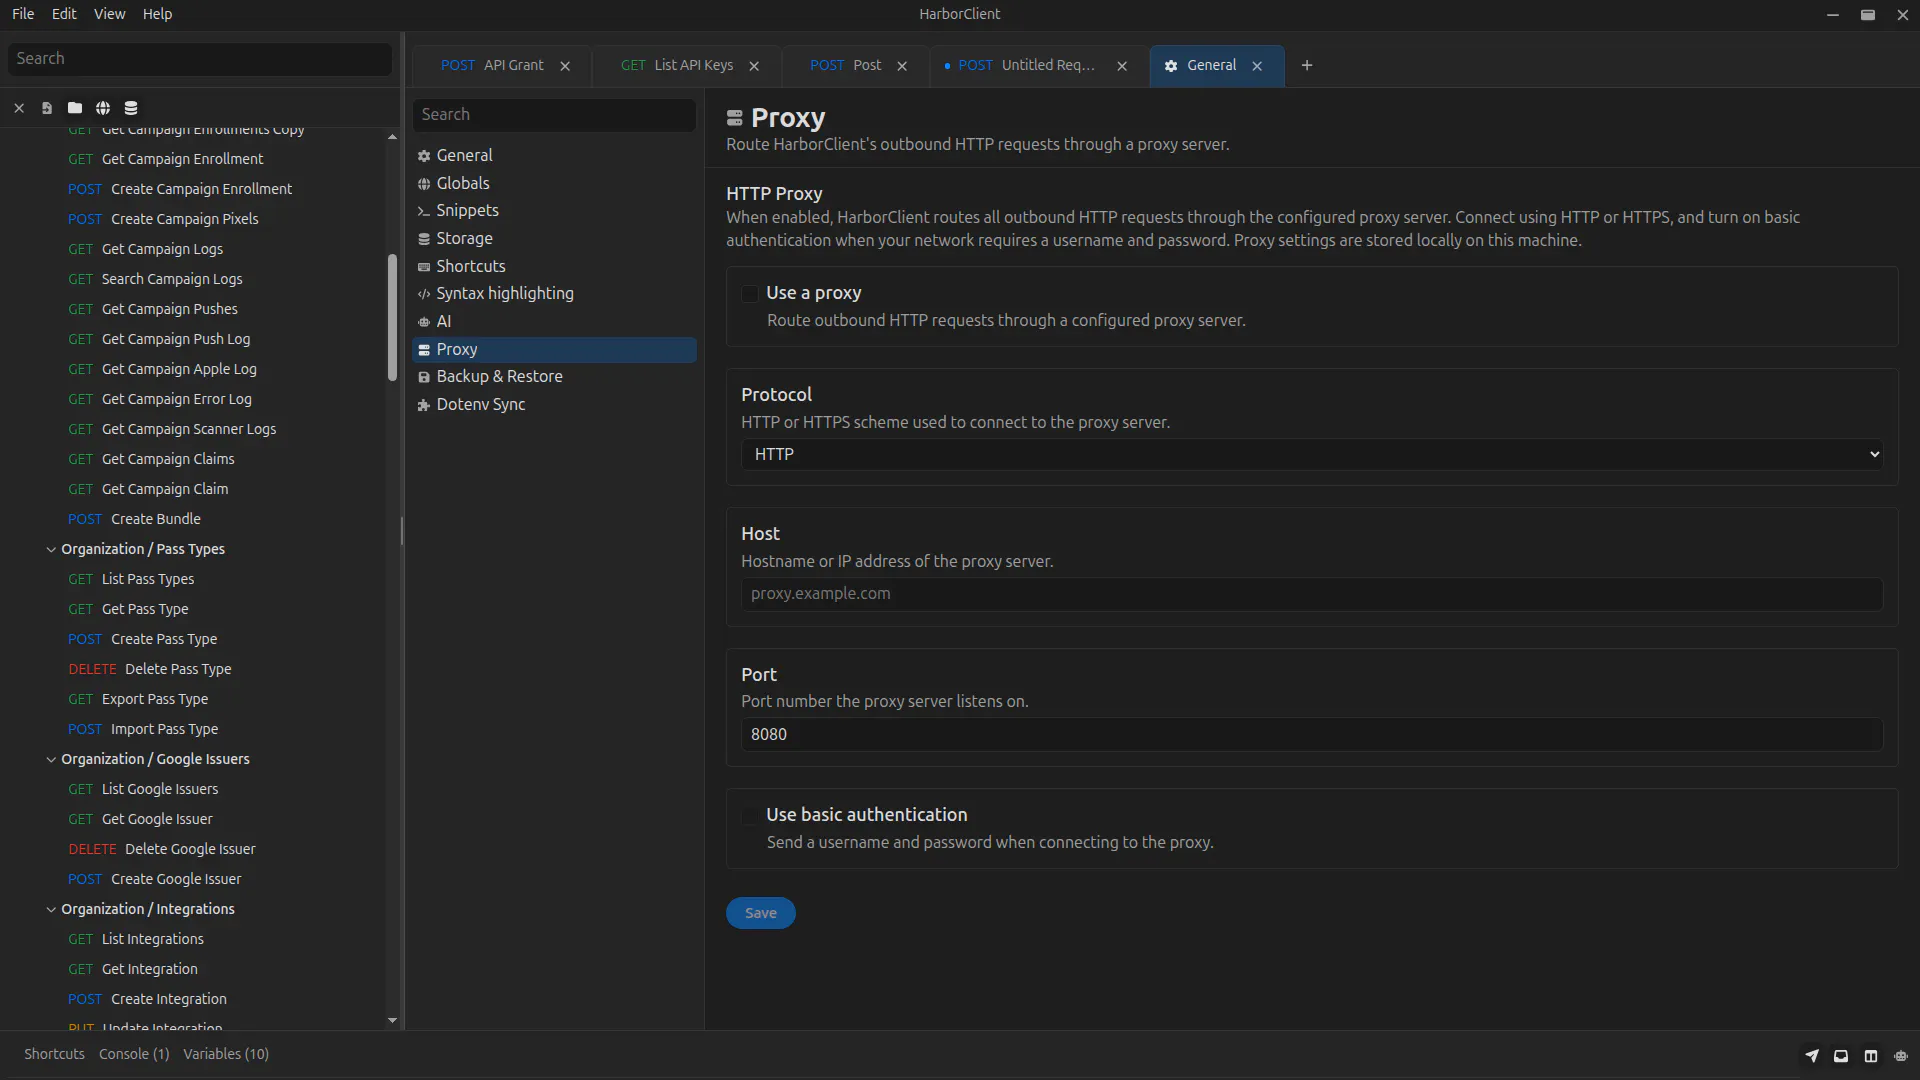Image resolution: width=1920 pixels, height=1080 pixels.
Task: Click the request list vertical scrollbar thumb
Action: coord(392,318)
